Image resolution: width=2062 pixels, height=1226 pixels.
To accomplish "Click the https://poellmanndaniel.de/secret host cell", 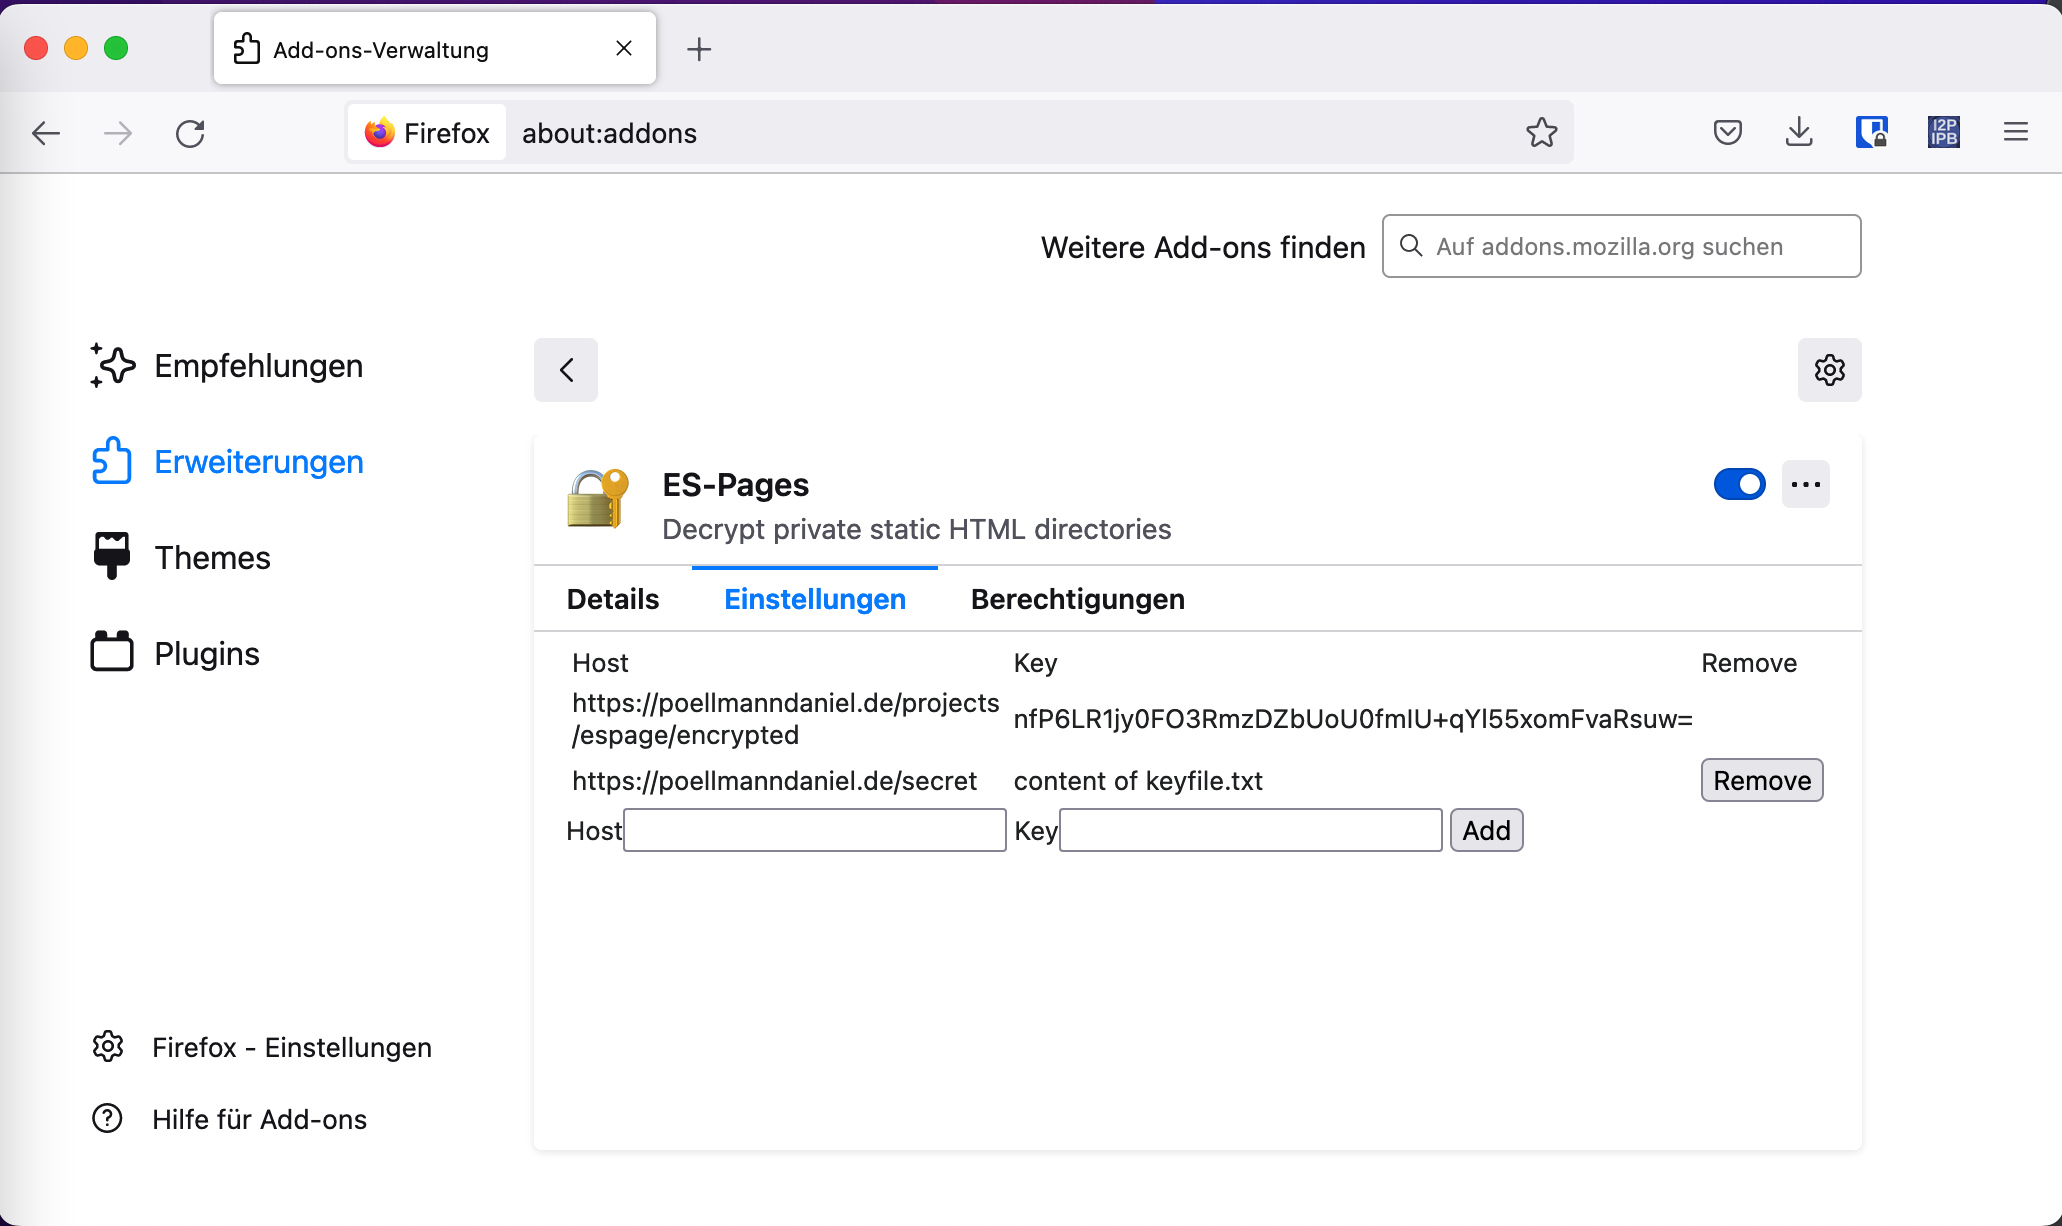I will tap(774, 781).
